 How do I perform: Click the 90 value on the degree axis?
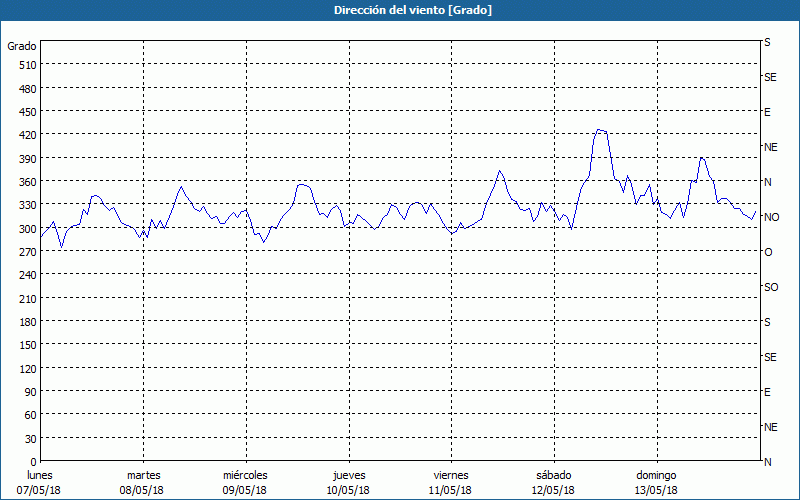click(x=31, y=392)
